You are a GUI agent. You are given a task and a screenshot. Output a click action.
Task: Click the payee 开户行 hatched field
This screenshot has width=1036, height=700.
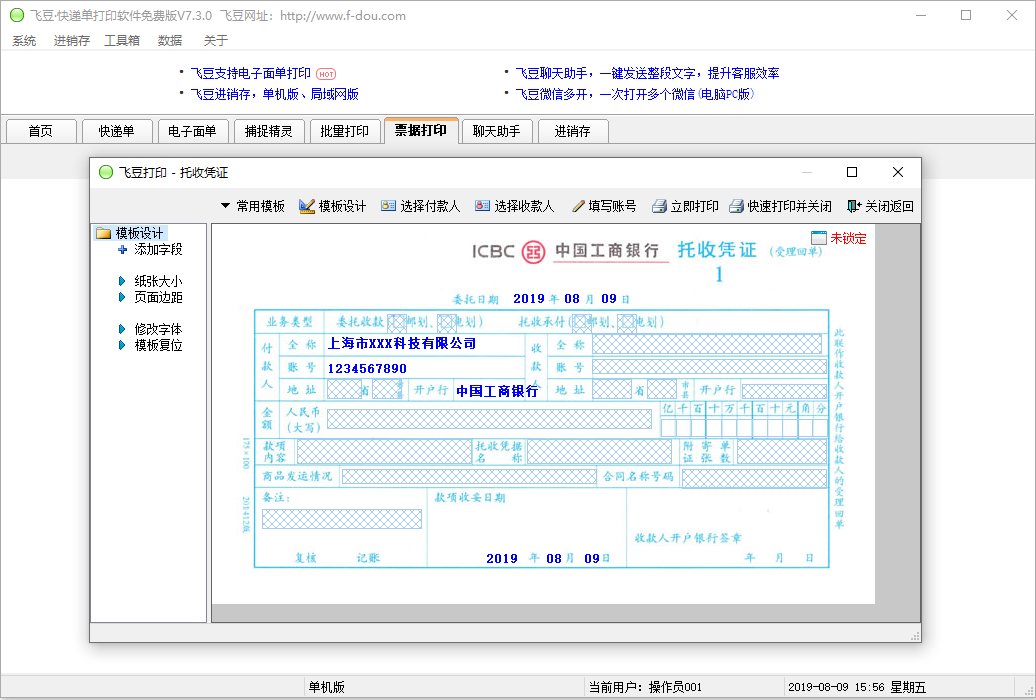tap(784, 391)
